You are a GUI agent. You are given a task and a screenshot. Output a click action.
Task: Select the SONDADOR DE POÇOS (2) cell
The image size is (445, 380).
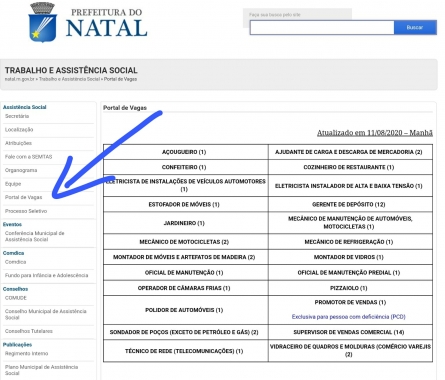[186, 332]
